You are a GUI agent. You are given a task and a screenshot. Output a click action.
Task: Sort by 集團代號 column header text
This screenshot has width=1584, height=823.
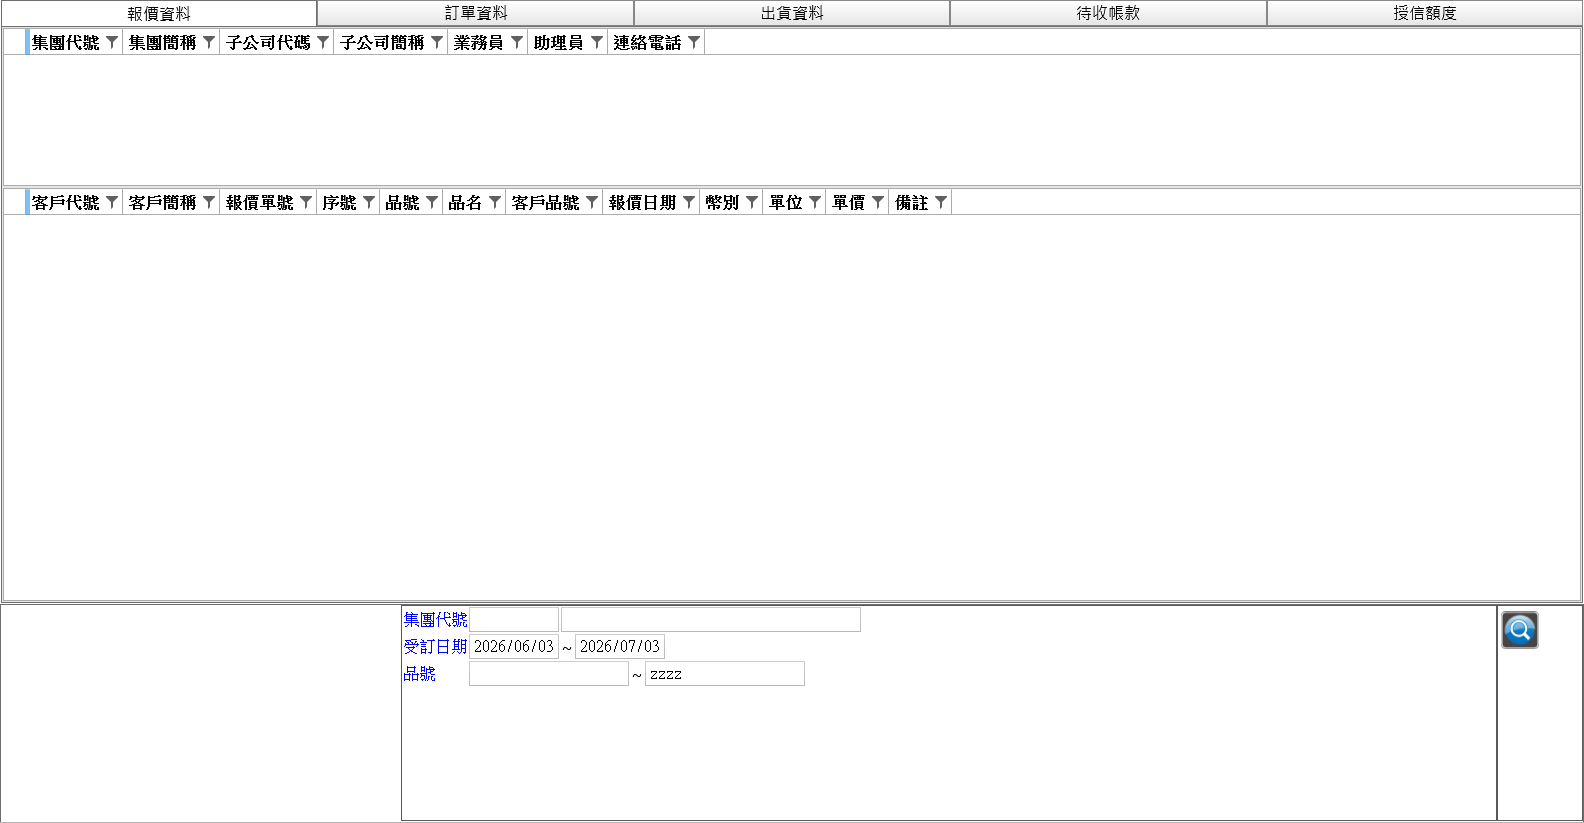(x=66, y=42)
